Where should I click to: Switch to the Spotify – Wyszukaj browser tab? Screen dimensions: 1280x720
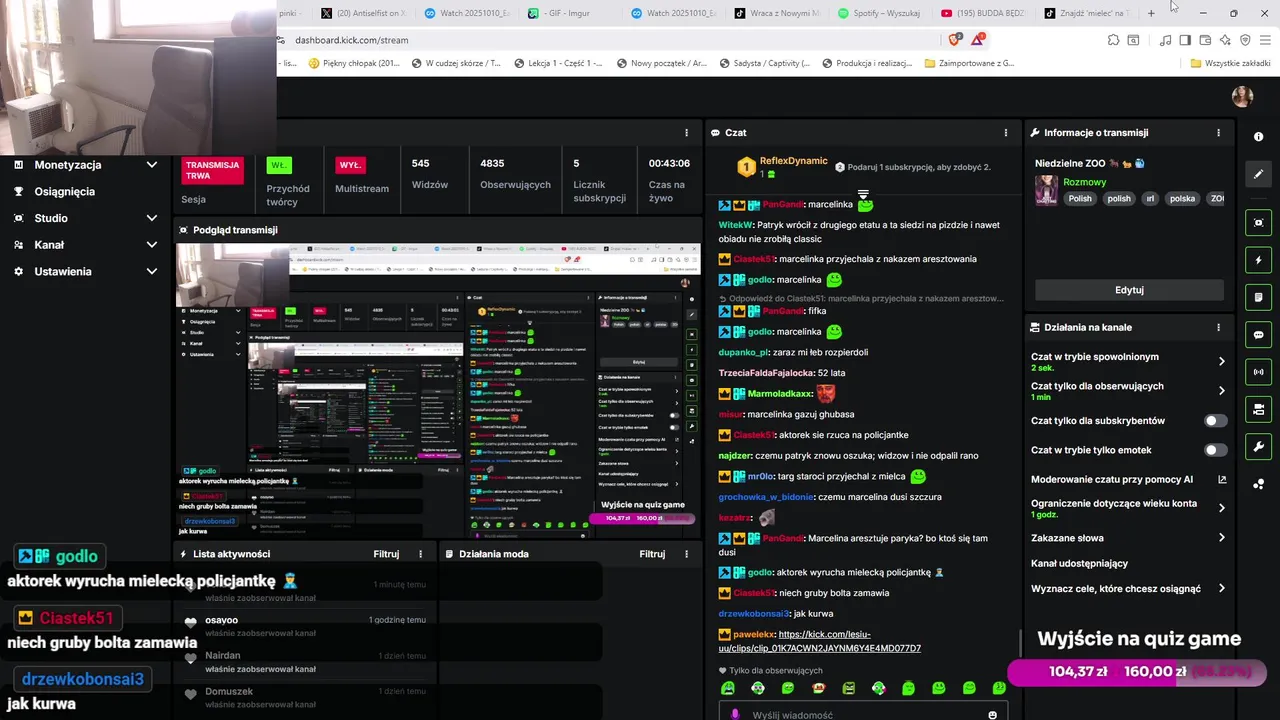coord(880,13)
